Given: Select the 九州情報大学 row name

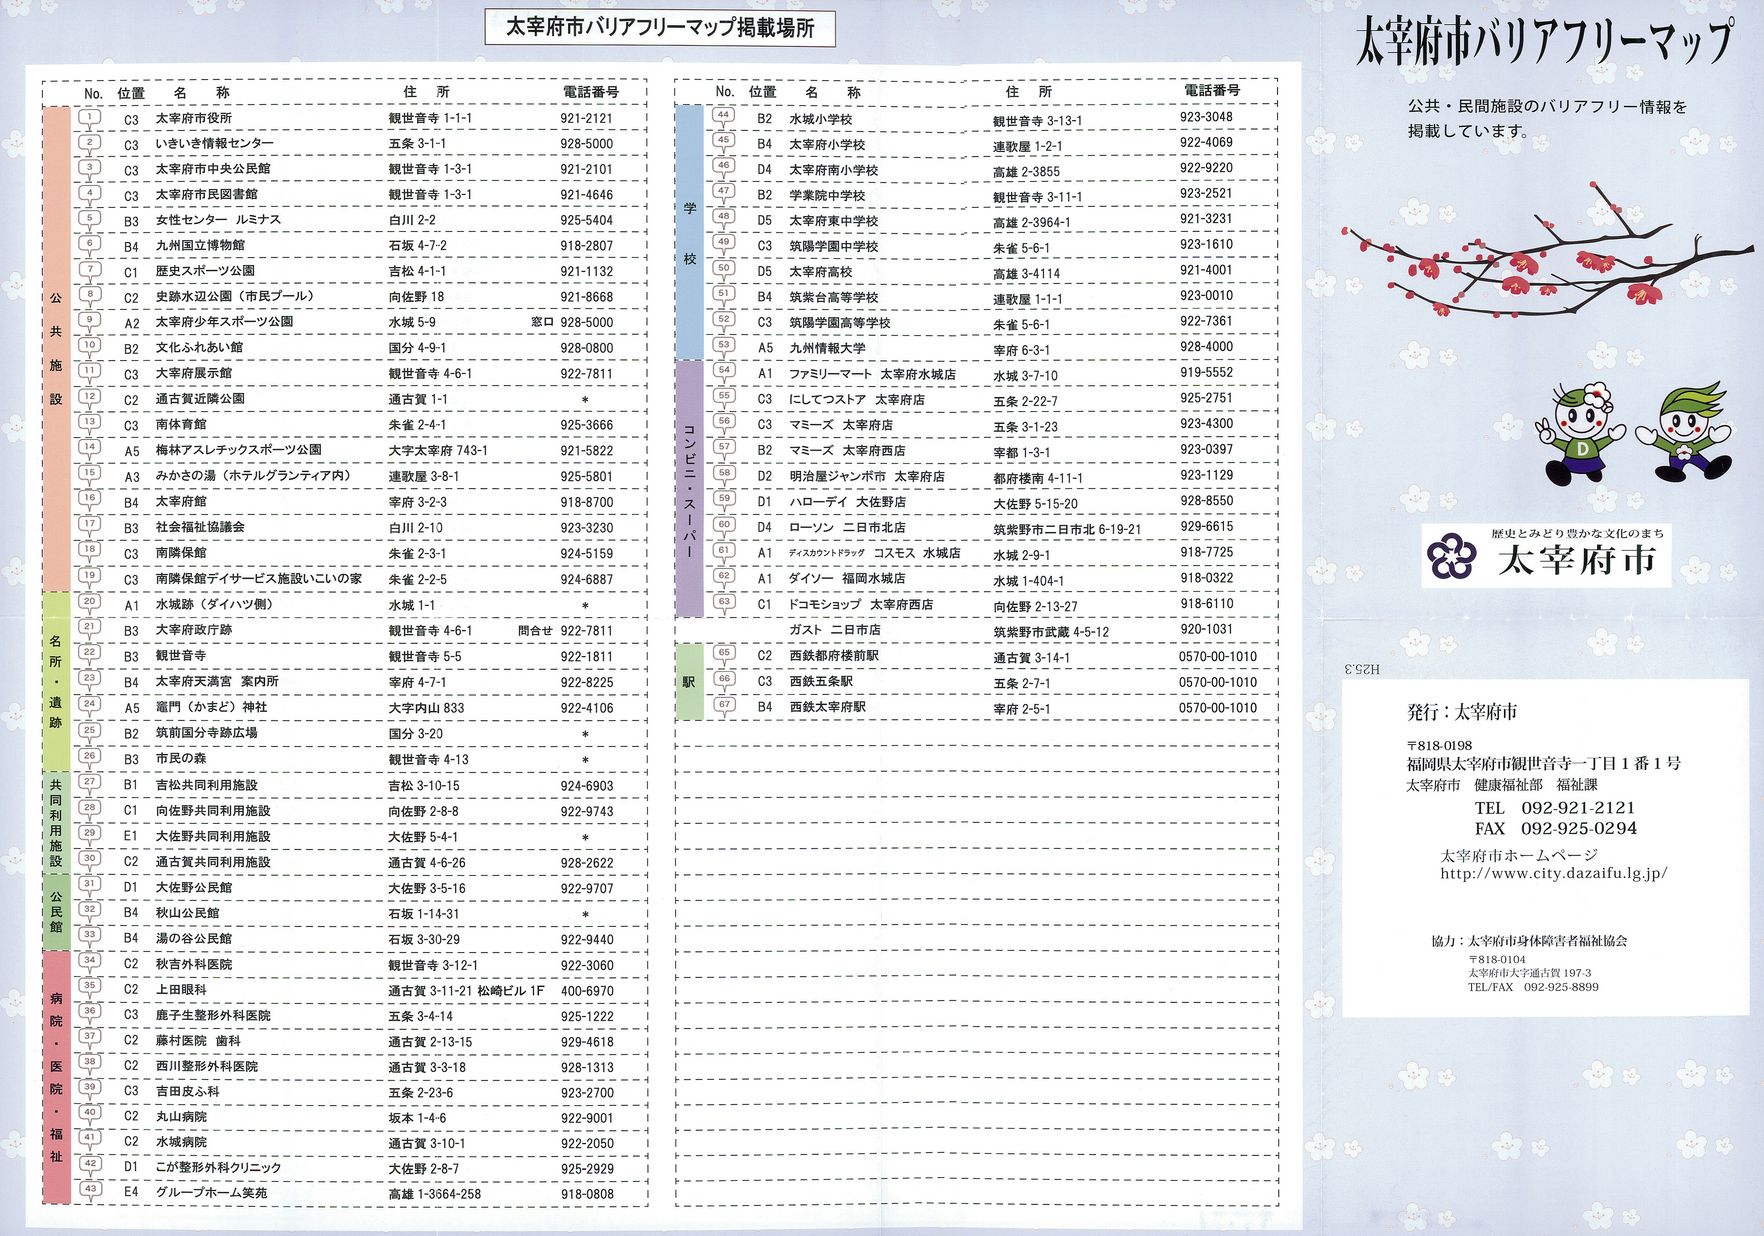Looking at the screenshot, I should [827, 348].
